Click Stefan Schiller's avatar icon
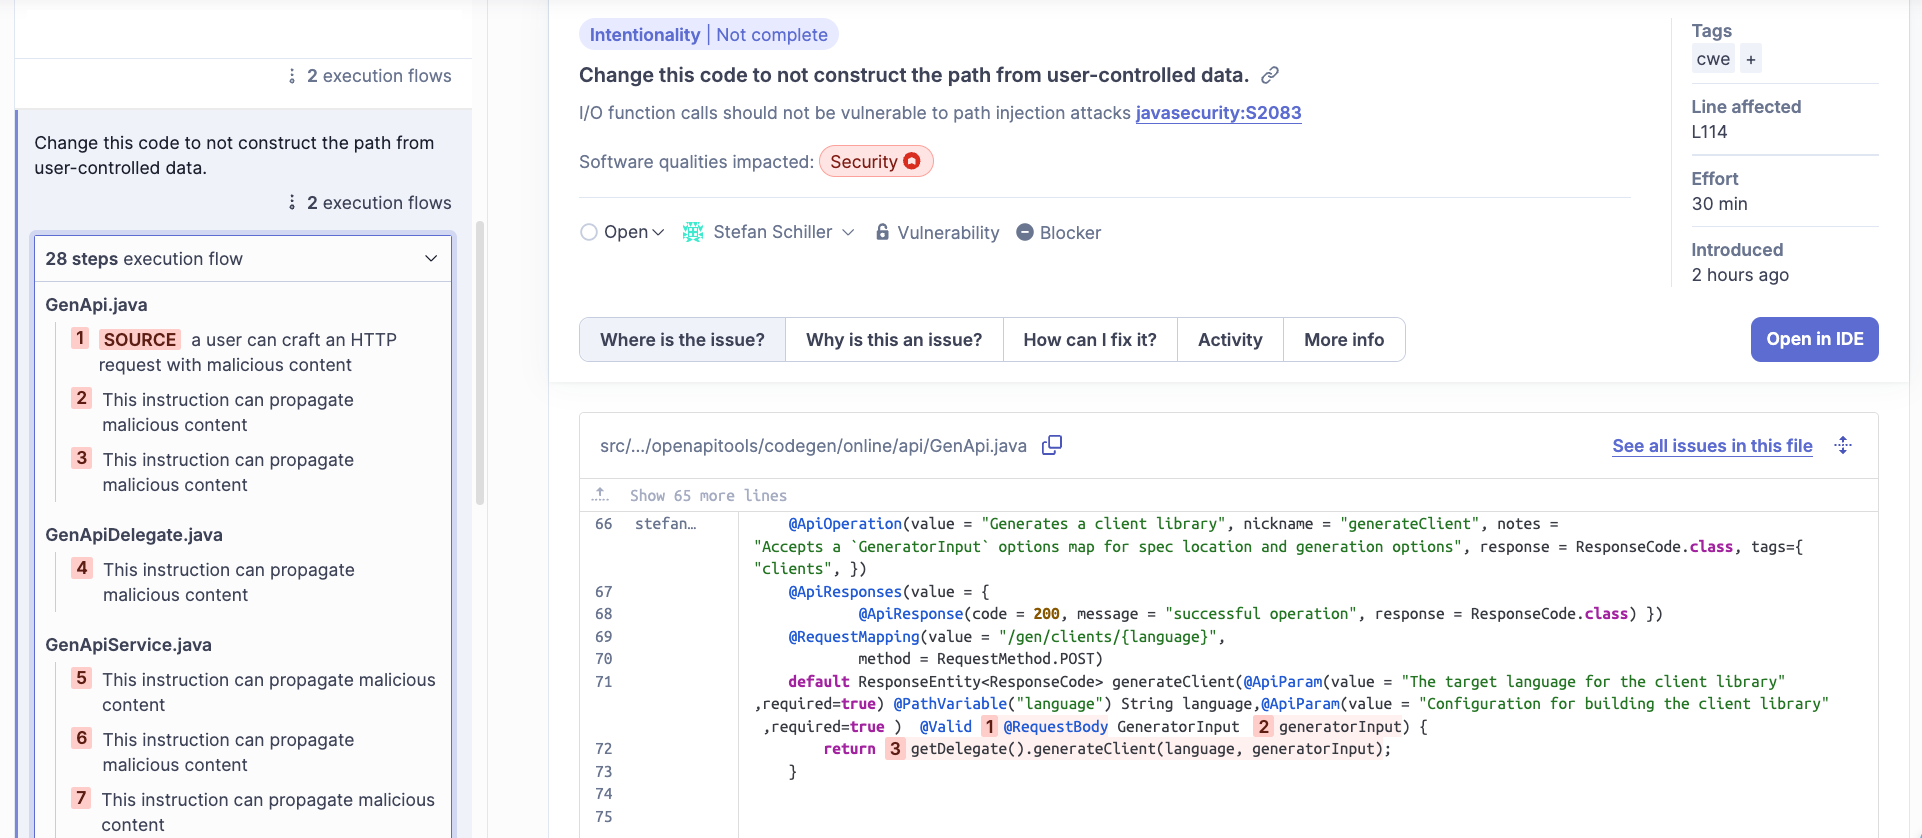The height and width of the screenshot is (838, 1922). point(693,232)
